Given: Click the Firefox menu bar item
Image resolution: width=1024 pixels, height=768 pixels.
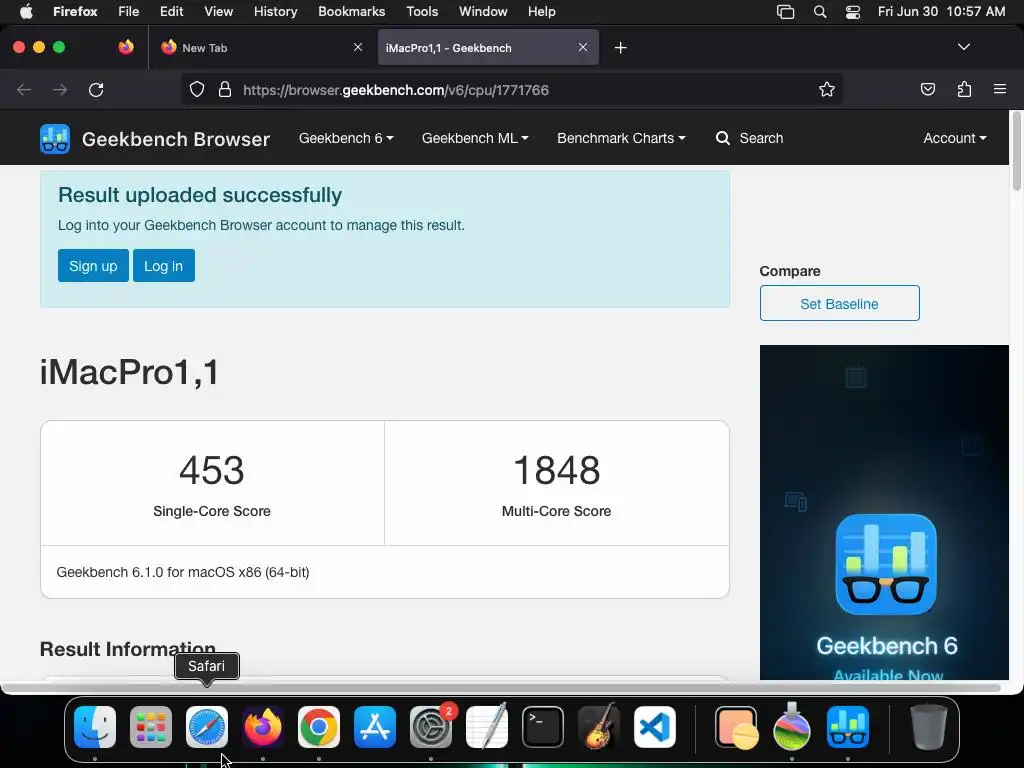Looking at the screenshot, I should (75, 12).
